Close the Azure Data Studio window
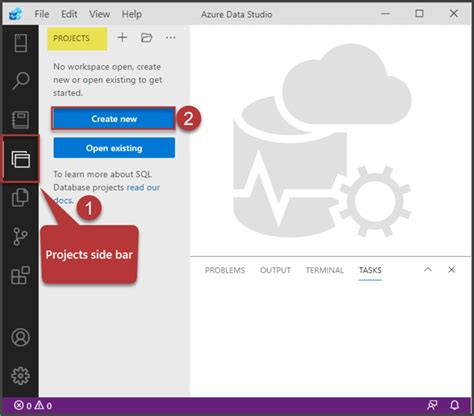The image size is (474, 416). tap(454, 14)
